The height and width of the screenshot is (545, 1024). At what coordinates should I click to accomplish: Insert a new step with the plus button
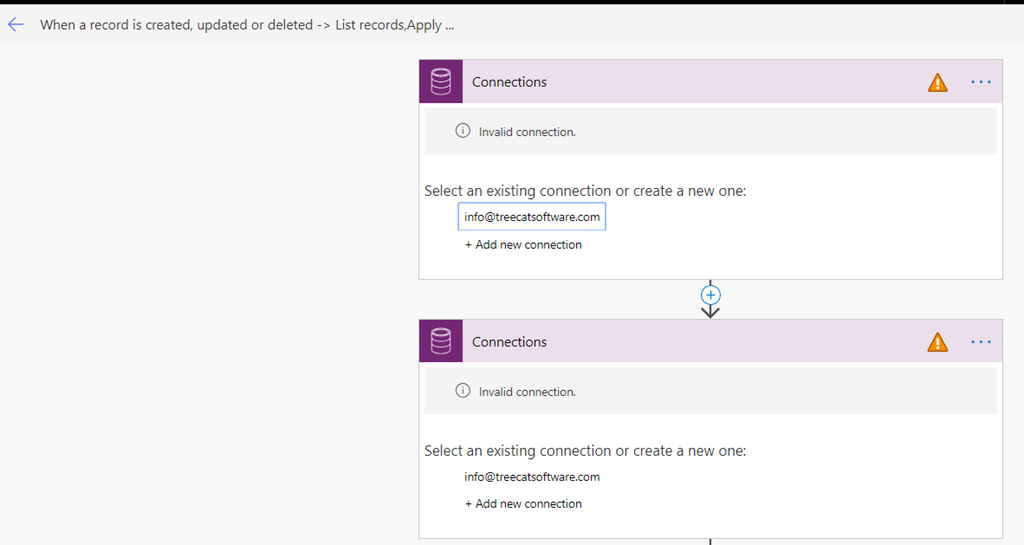[x=711, y=295]
